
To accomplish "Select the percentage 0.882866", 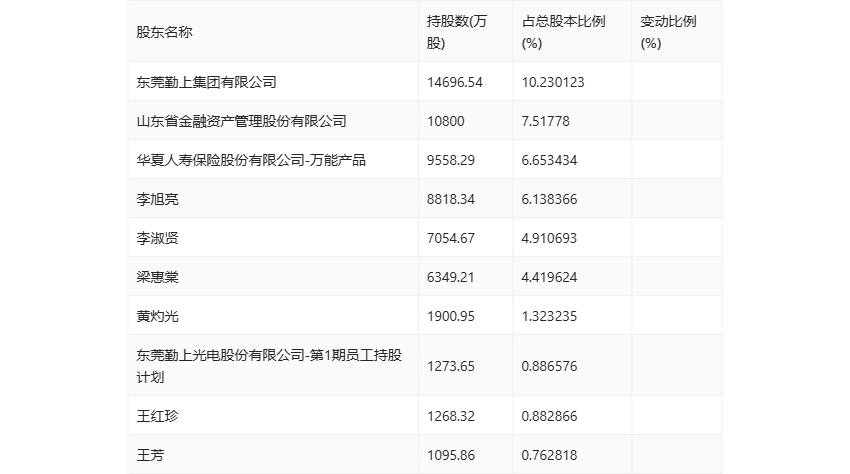I will tap(549, 416).
